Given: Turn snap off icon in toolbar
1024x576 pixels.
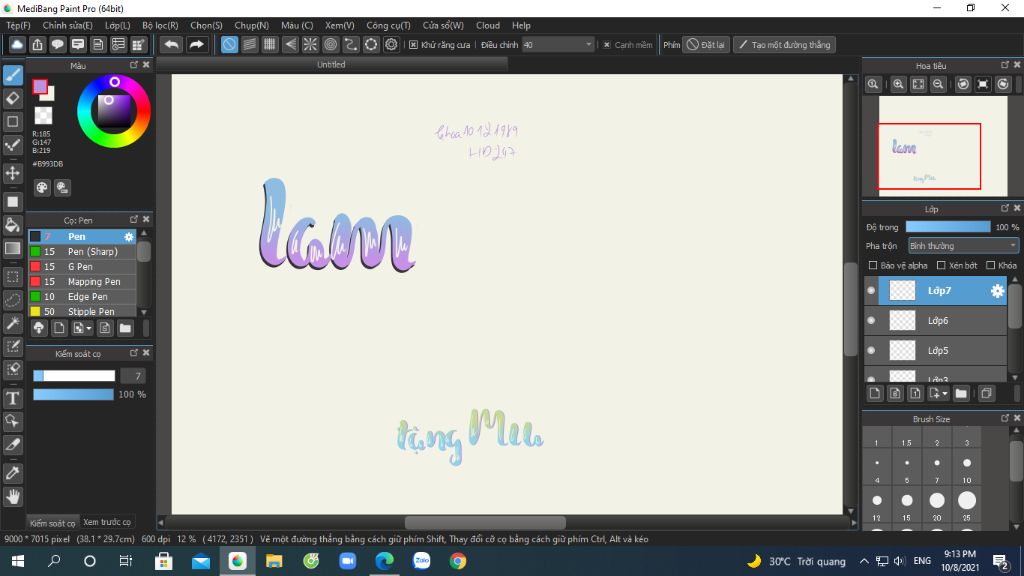Looking at the screenshot, I should click(229, 44).
